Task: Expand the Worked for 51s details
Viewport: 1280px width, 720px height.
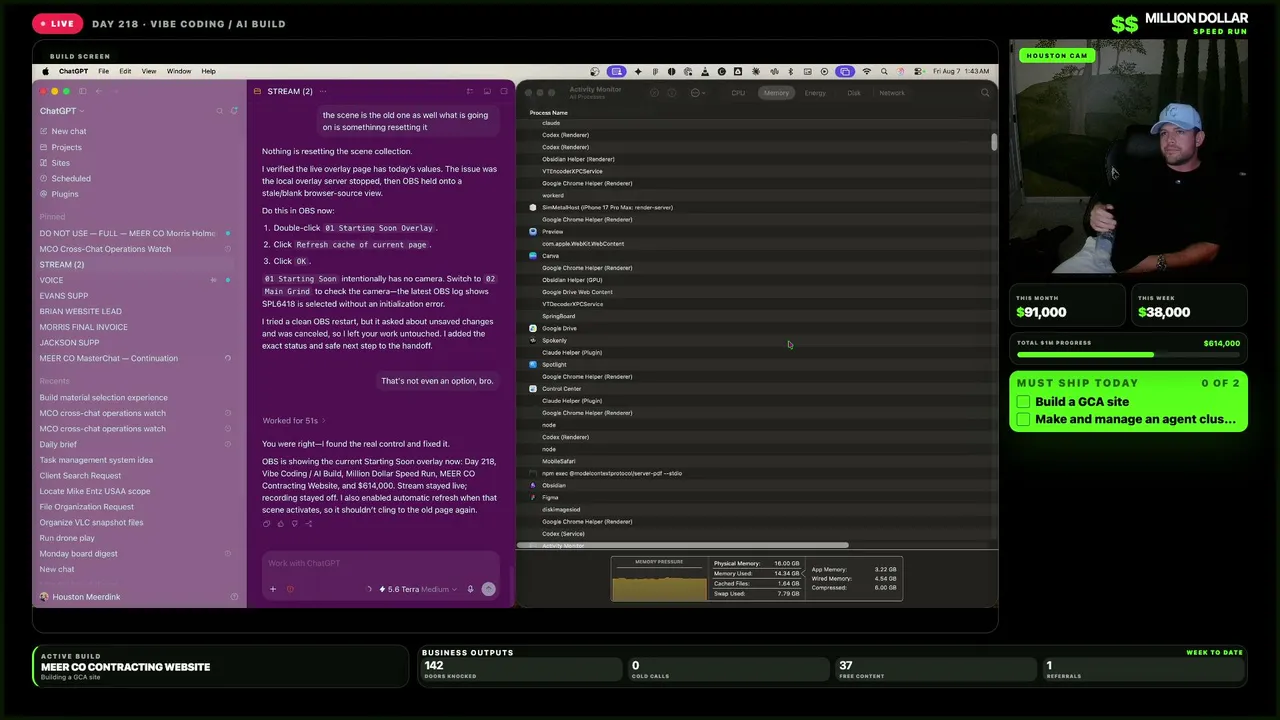Action: click(x=294, y=420)
